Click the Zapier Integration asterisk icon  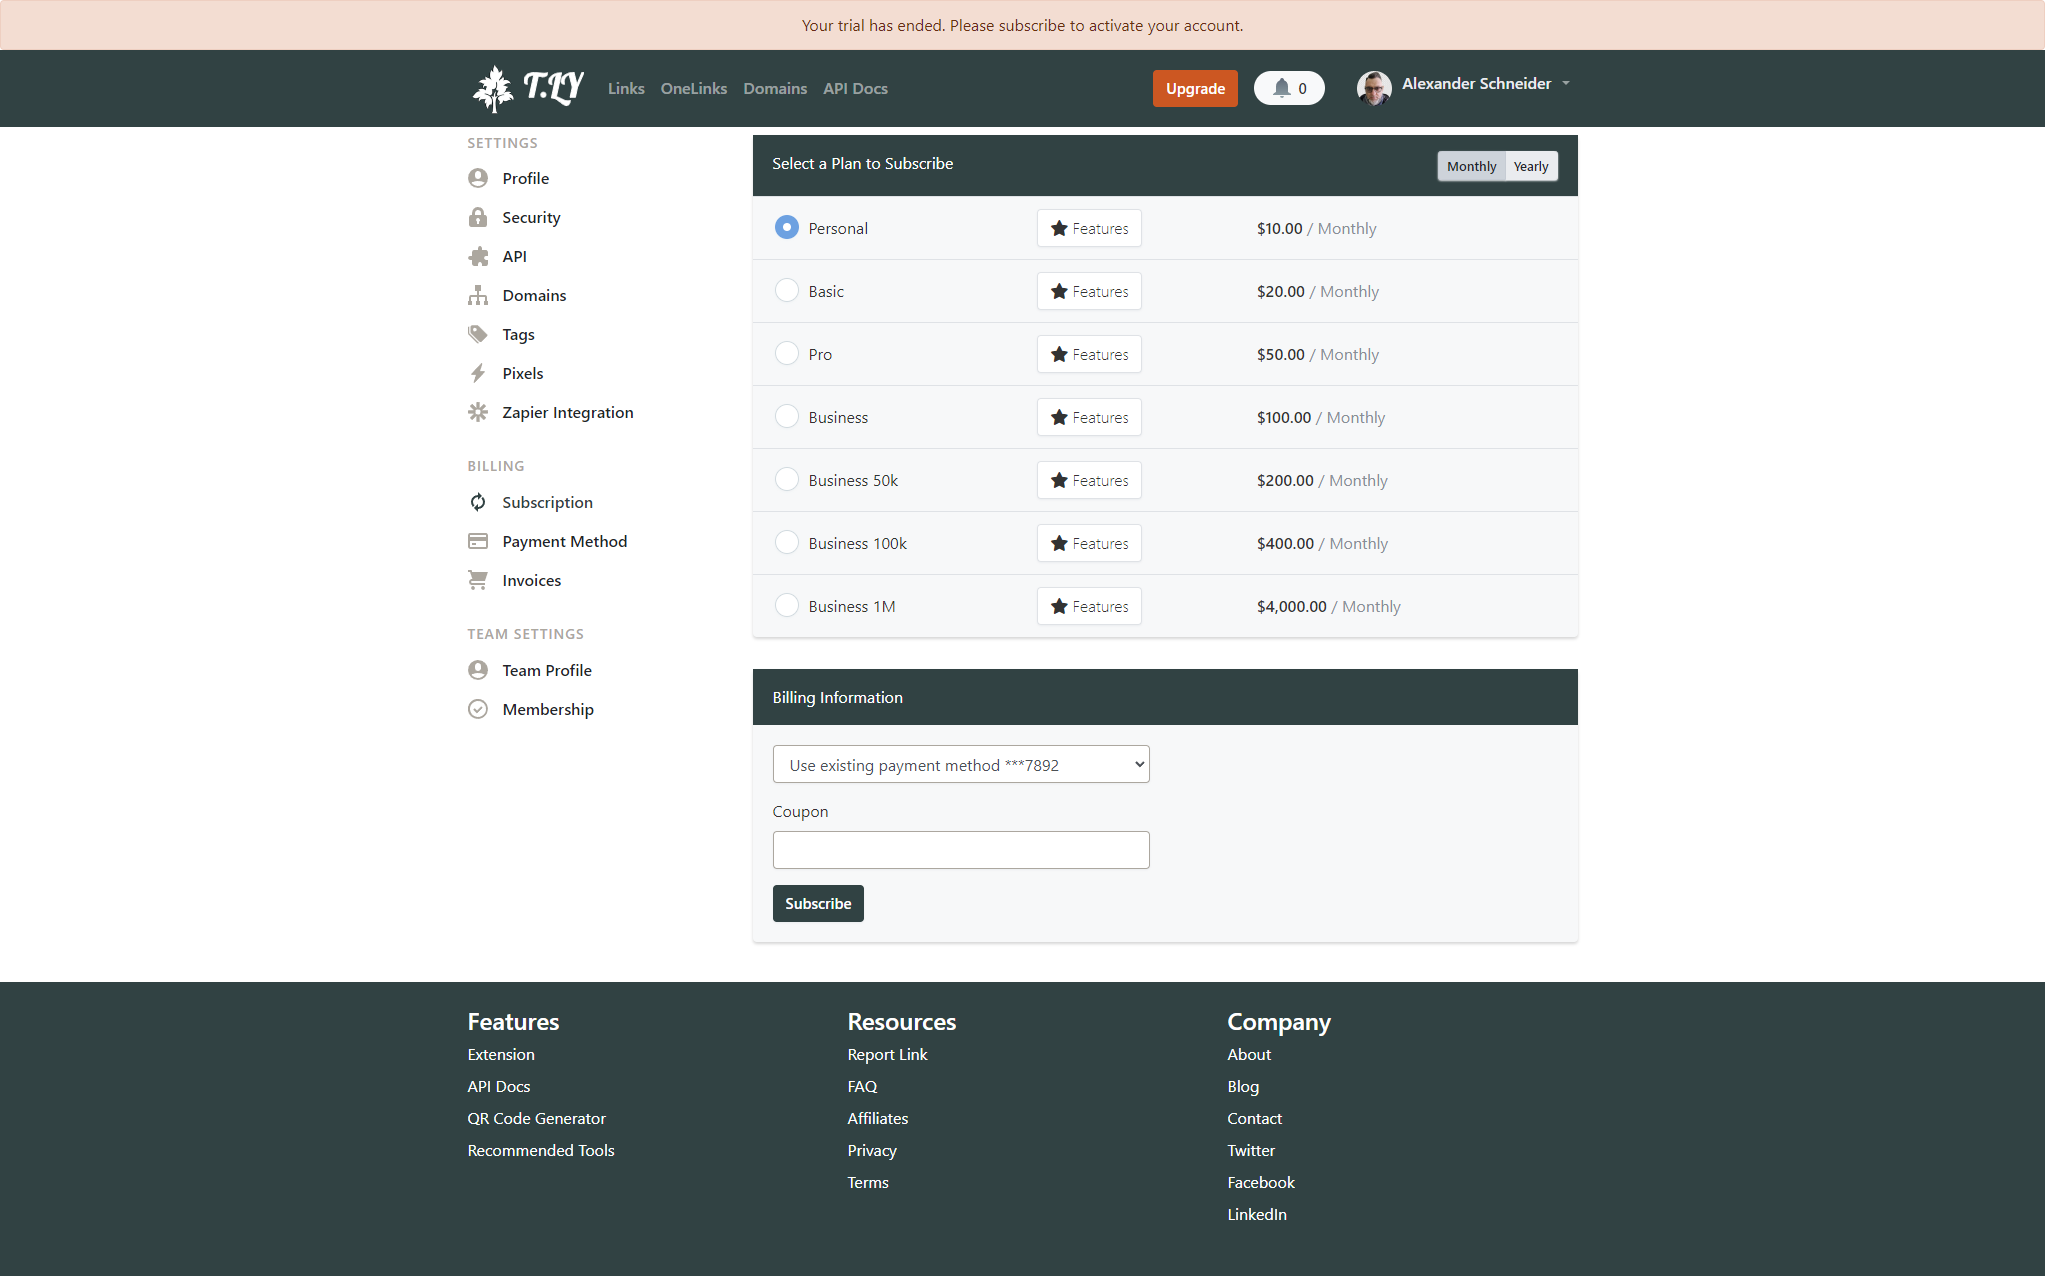coord(478,412)
